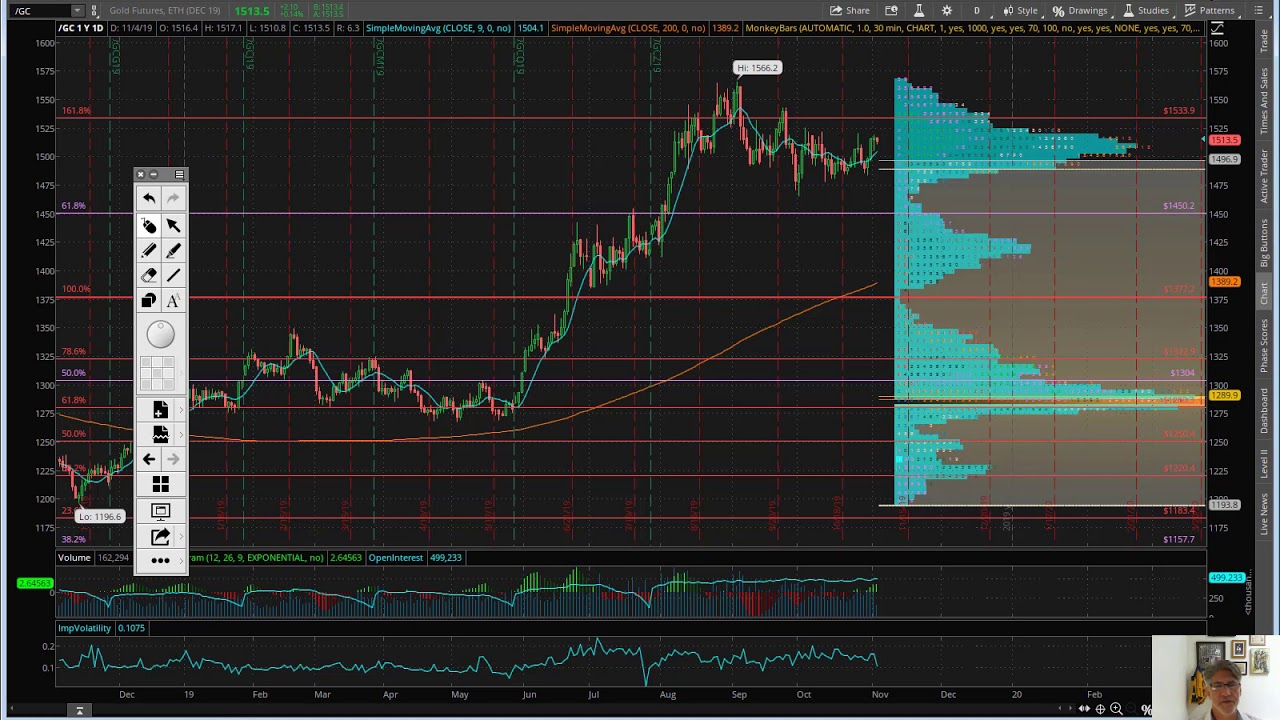Open the drawing palette hamburger menu
Screen dimensions: 1280x720
pyautogui.click(x=179, y=175)
